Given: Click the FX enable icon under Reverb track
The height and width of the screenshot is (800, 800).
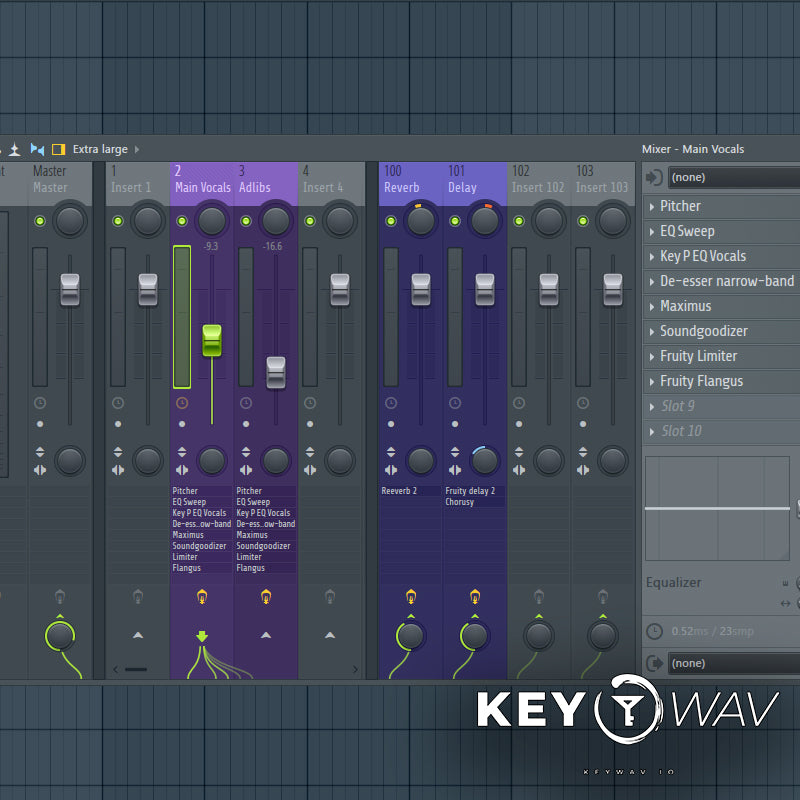Looking at the screenshot, I should click(410, 597).
